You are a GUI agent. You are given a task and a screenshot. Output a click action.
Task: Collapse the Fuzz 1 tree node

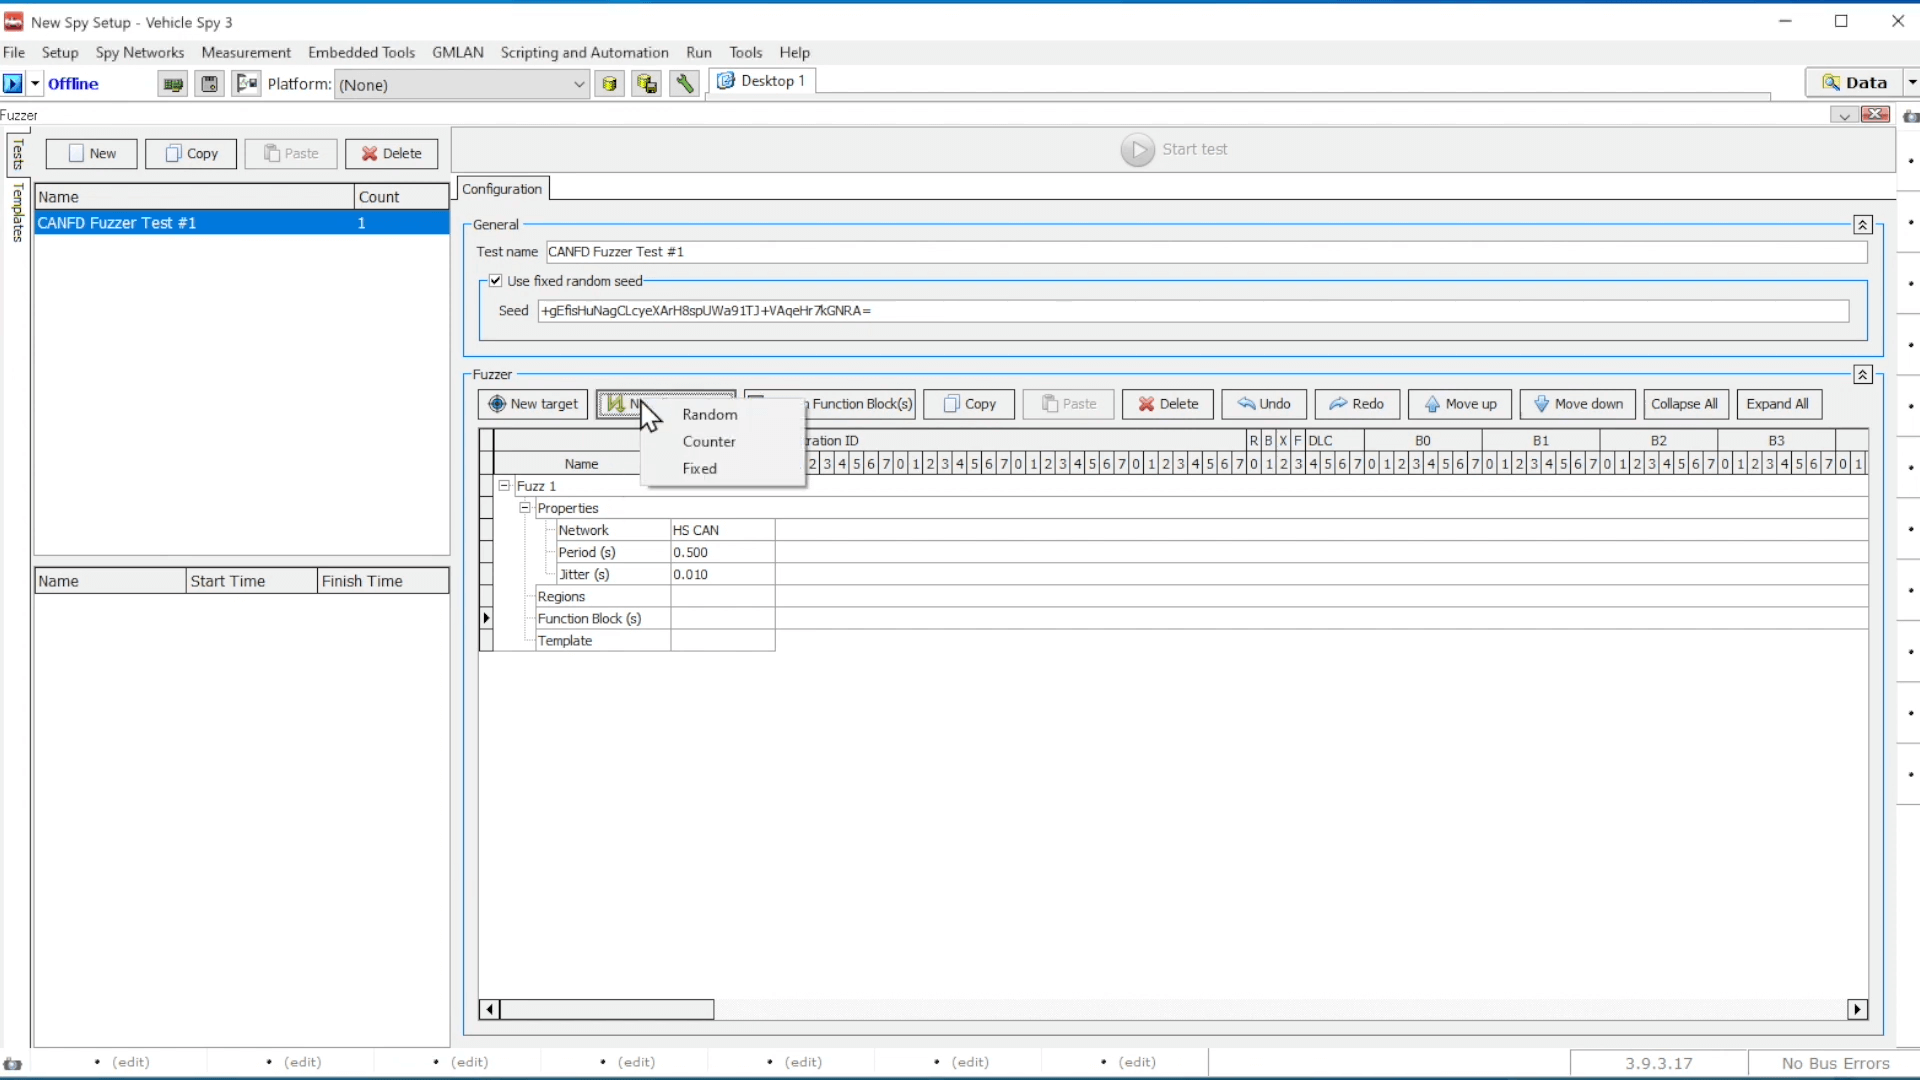point(505,486)
